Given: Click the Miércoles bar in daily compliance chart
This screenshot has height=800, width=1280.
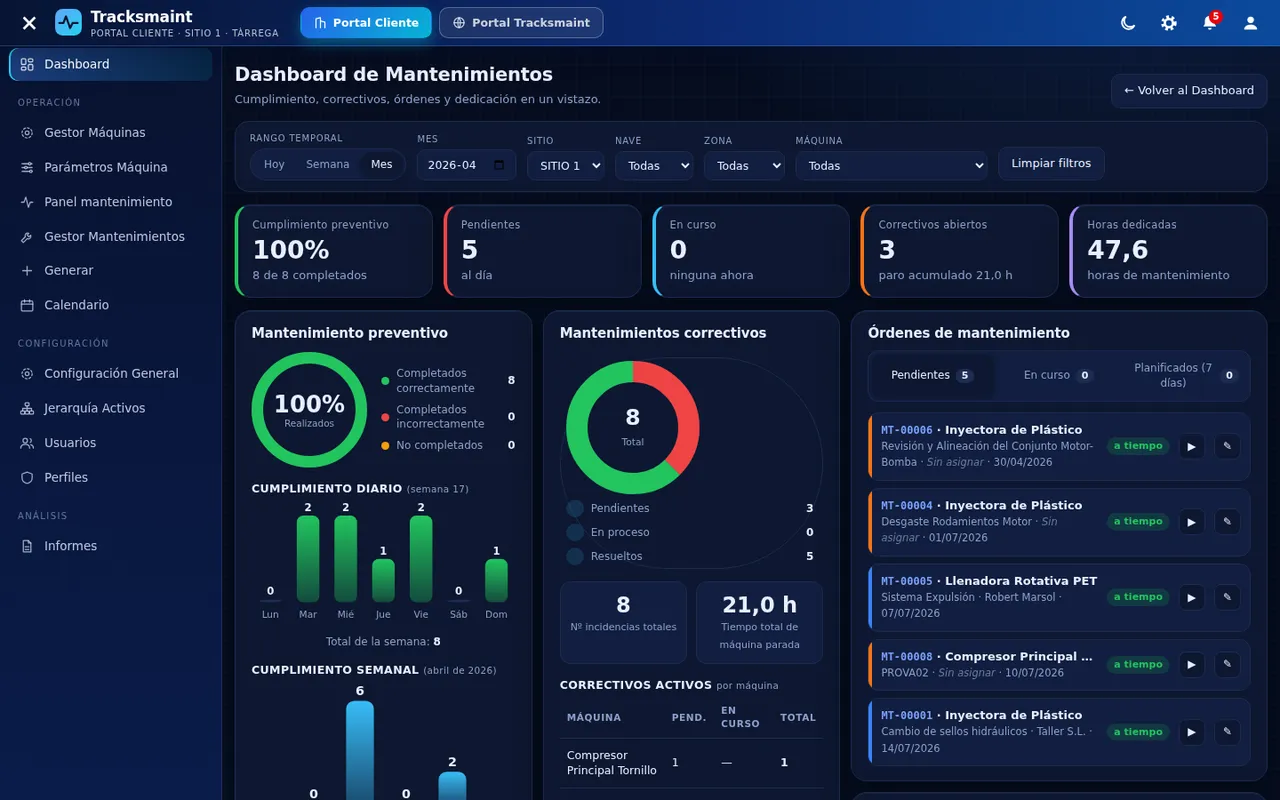Looking at the screenshot, I should [346, 559].
